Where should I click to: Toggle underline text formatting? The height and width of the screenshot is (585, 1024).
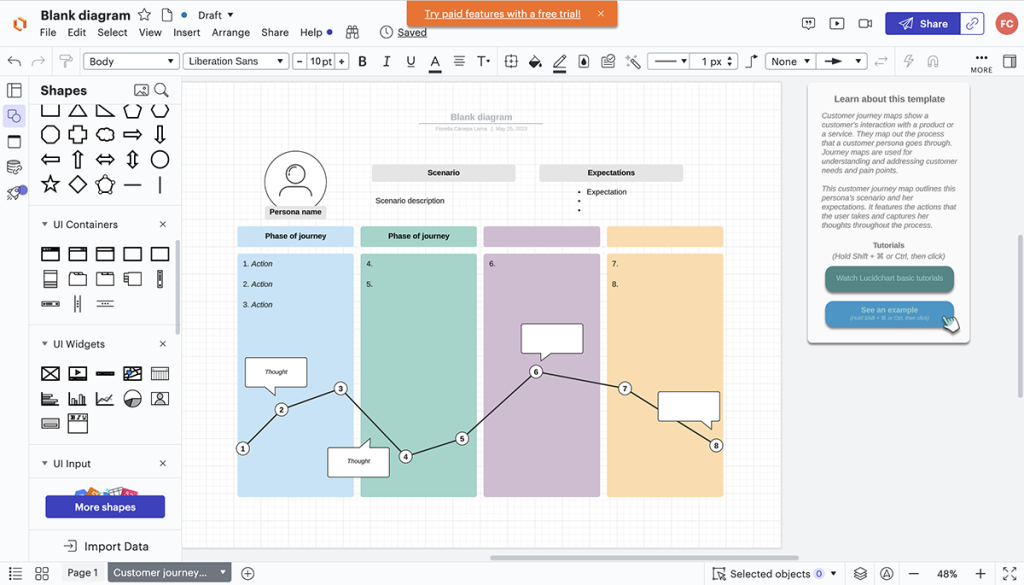[411, 61]
